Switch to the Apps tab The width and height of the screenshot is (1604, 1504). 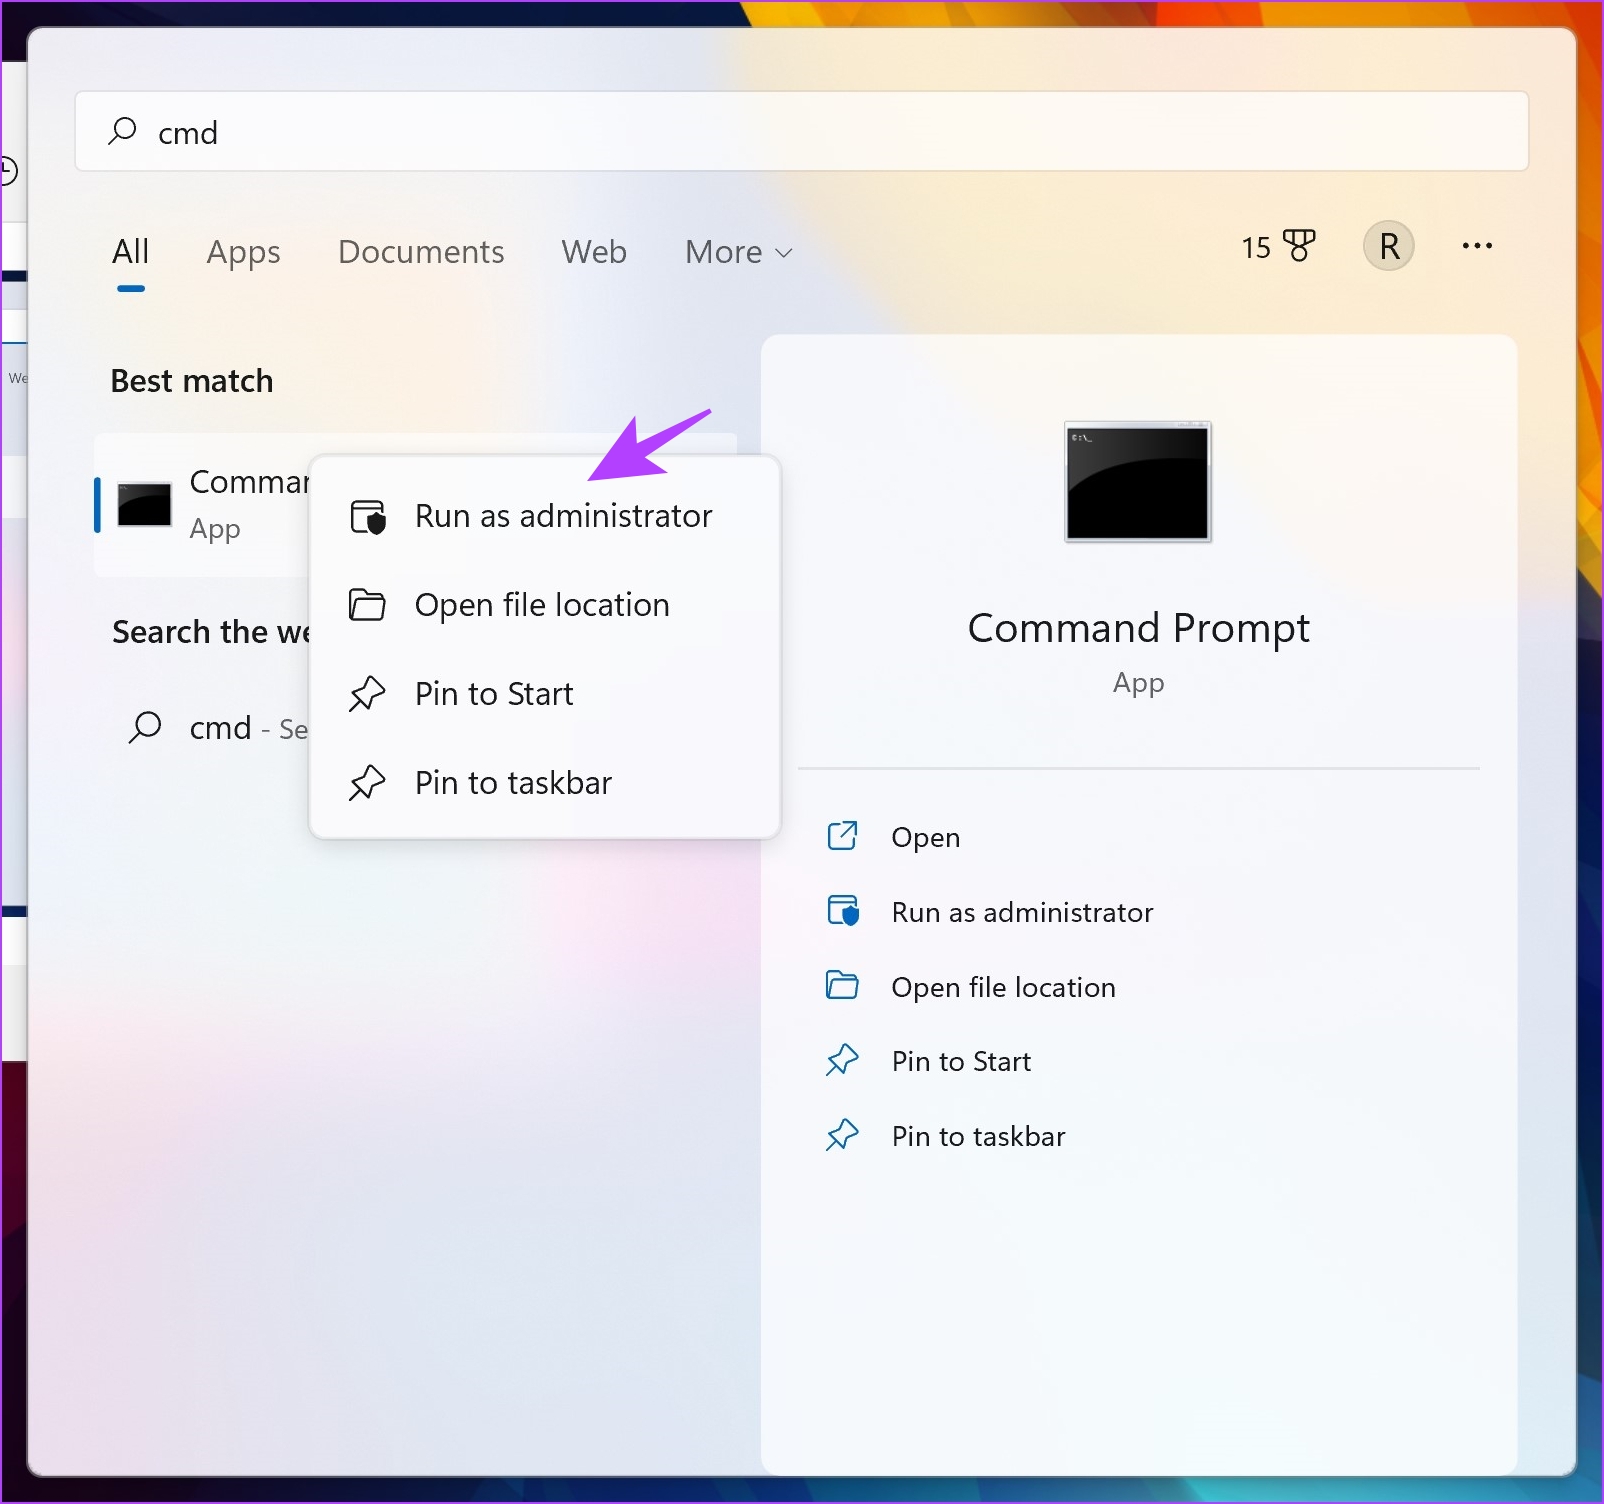[x=243, y=252]
